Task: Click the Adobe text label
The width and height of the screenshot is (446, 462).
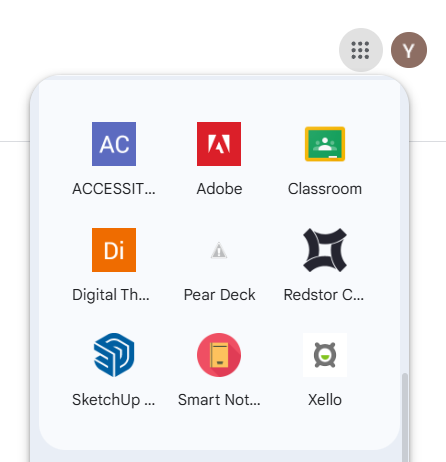Action: (219, 189)
